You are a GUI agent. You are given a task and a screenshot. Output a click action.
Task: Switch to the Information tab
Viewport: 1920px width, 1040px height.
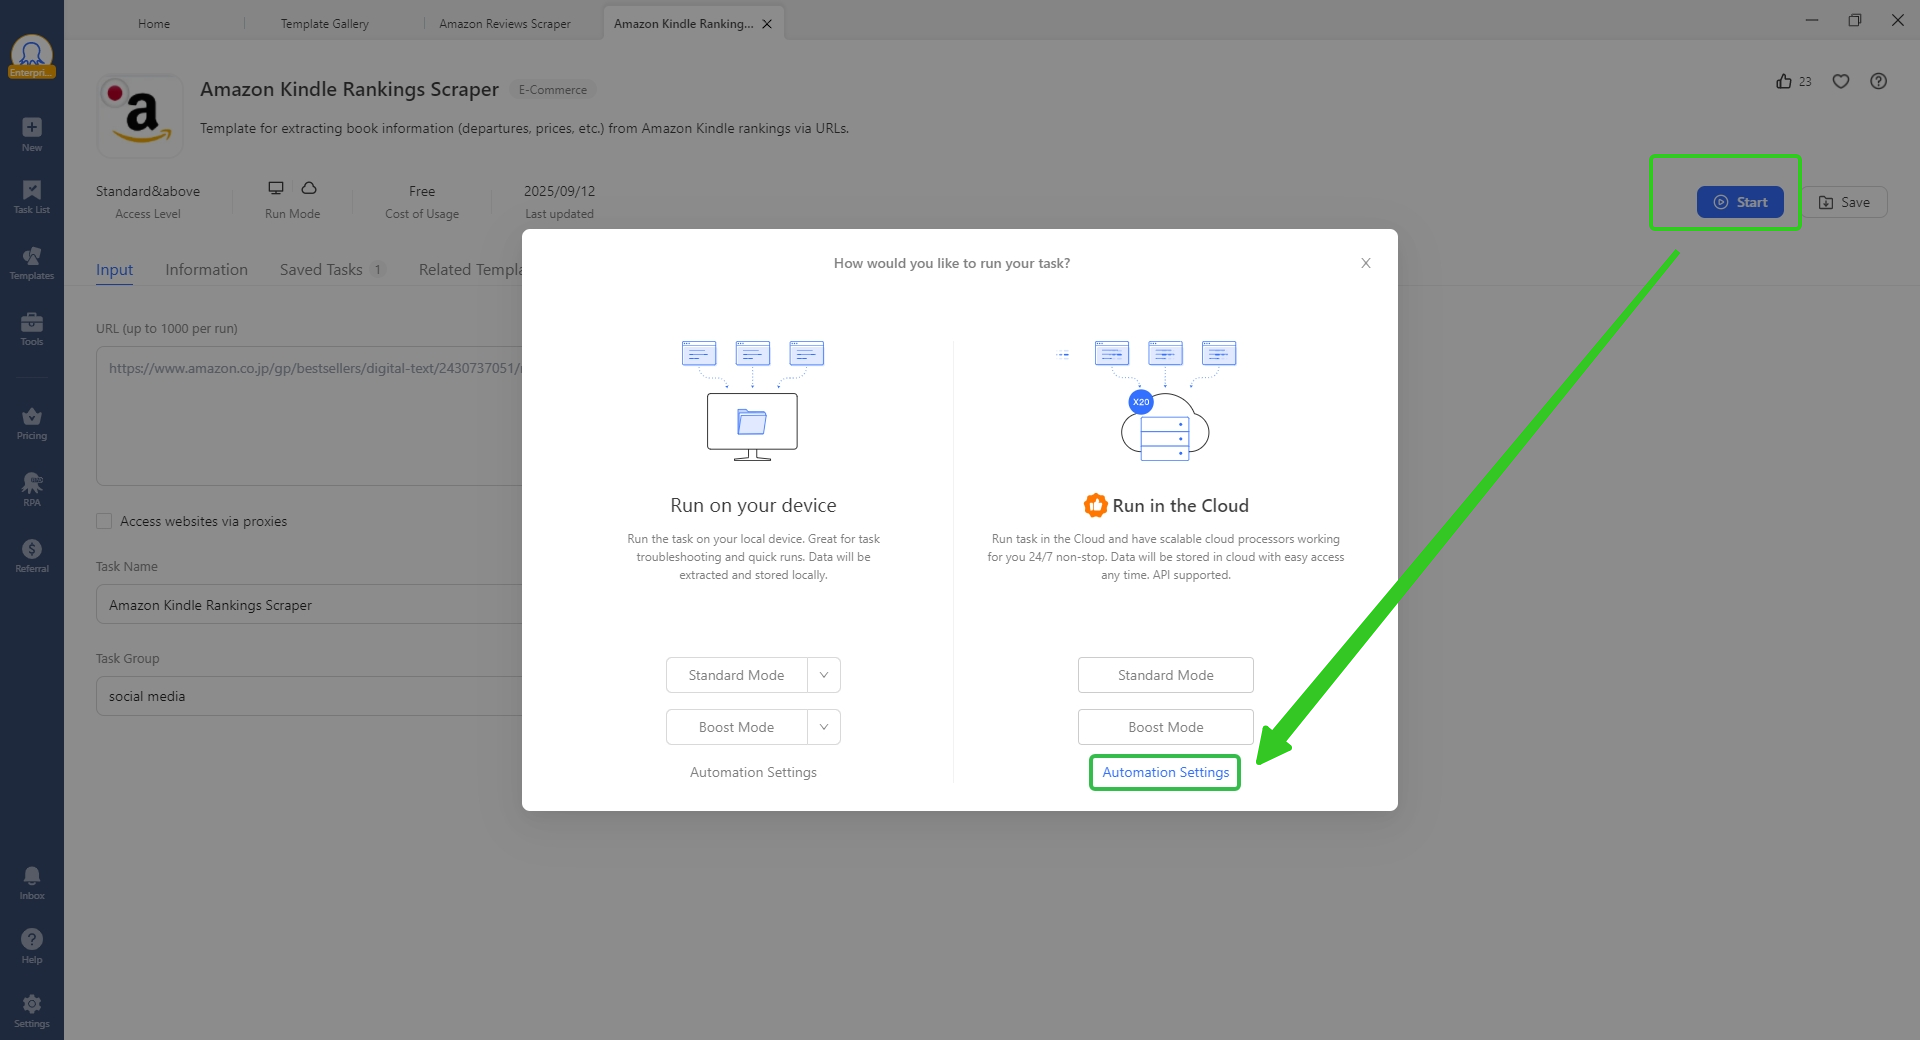[206, 270]
